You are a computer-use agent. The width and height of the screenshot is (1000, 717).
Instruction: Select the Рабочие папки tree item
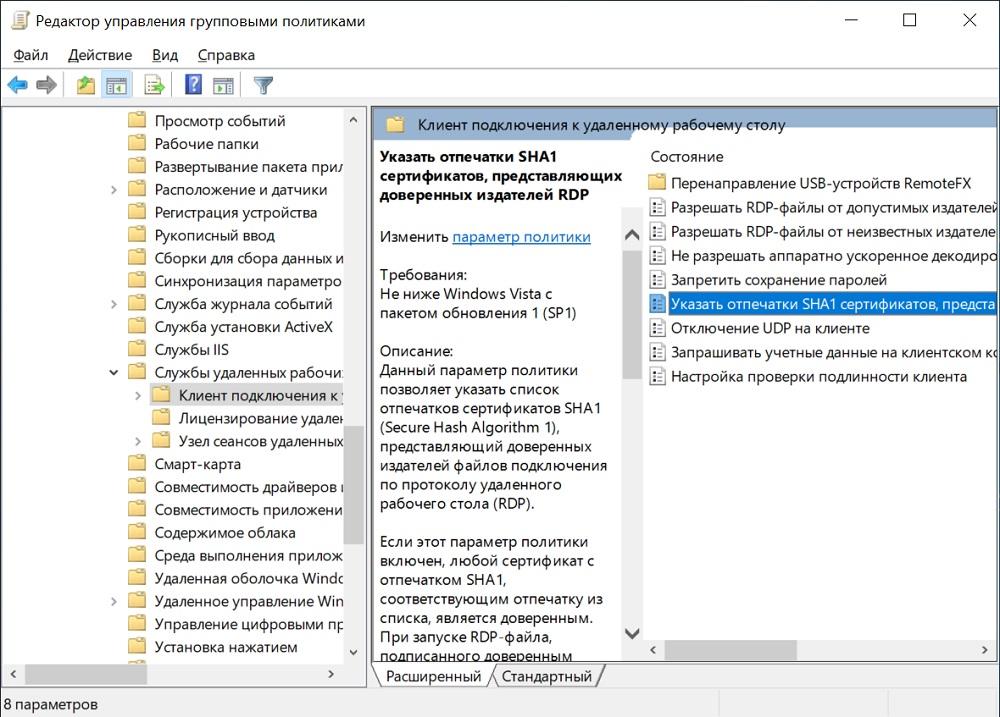pyautogui.click(x=207, y=144)
